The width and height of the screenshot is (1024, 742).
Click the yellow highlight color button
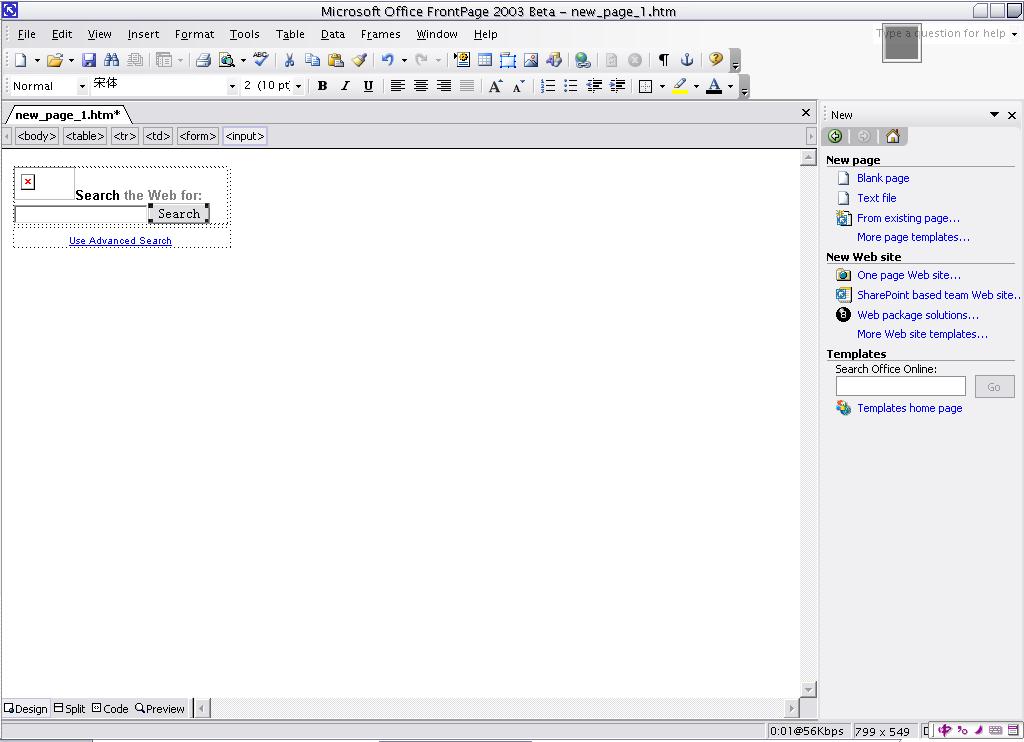pyautogui.click(x=680, y=87)
